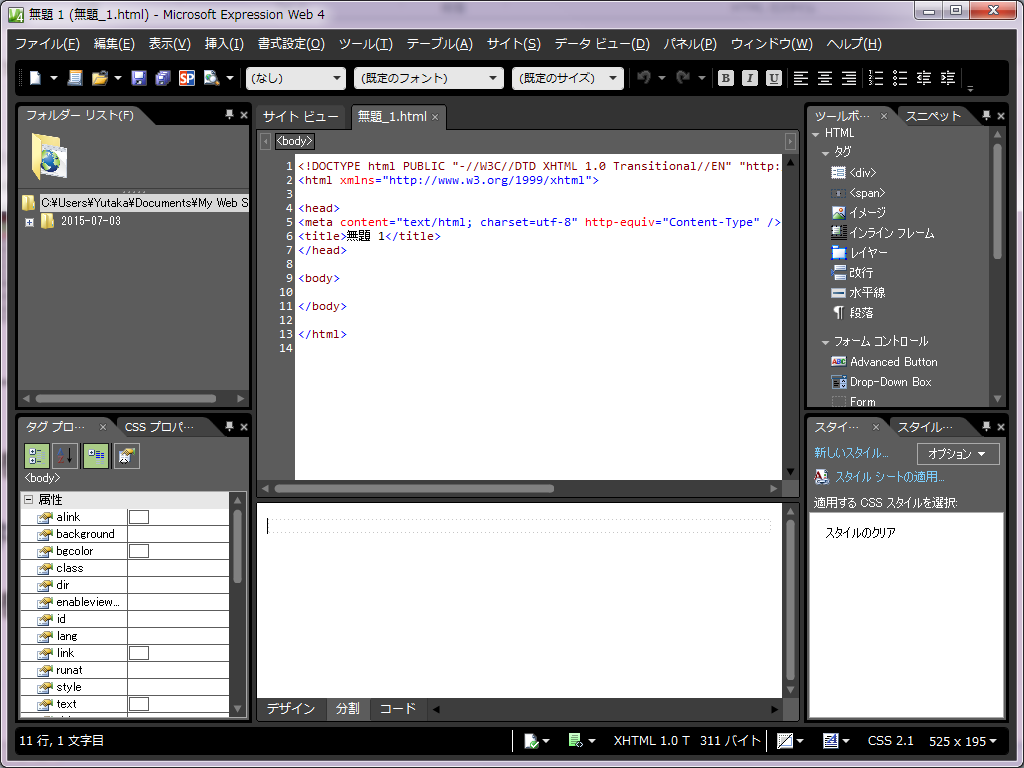The image size is (1024, 768).
Task: Sort tag properties alphabetically A-Z
Action: [65, 456]
